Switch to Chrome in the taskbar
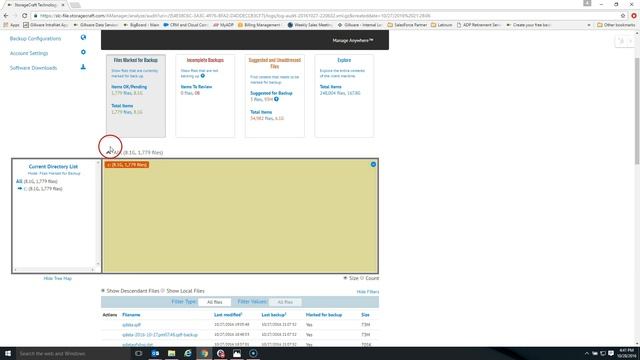640x360 pixels. click(204, 353)
